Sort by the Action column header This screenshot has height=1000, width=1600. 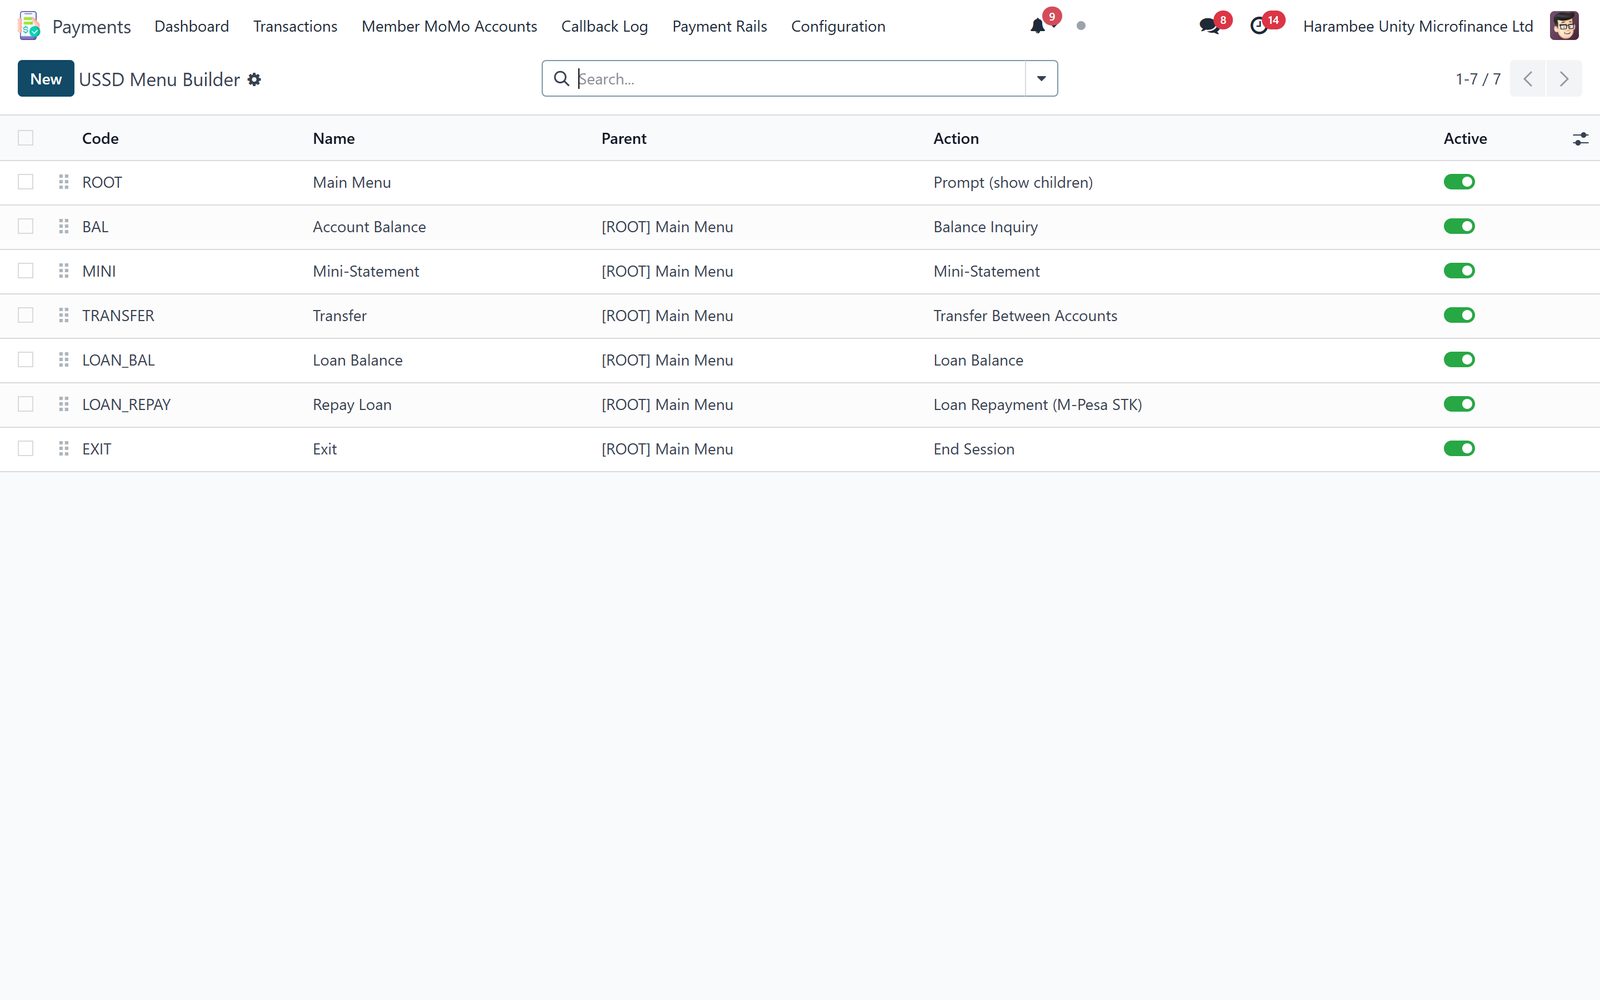[x=956, y=139]
